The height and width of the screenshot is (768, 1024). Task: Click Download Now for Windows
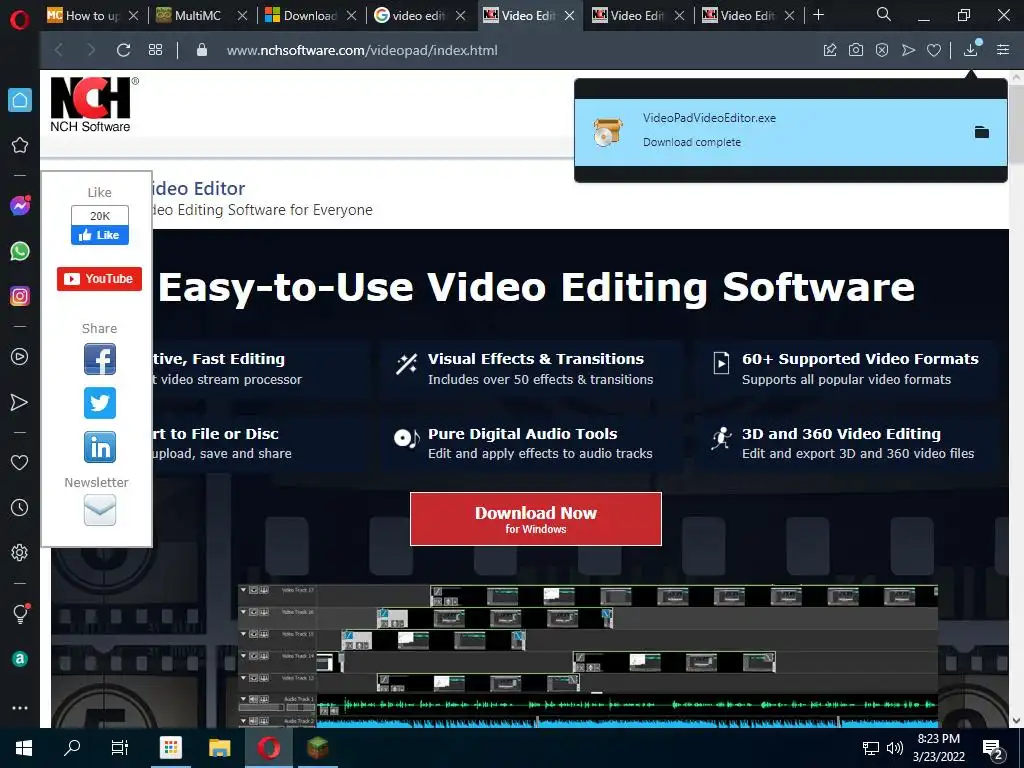[x=536, y=519]
